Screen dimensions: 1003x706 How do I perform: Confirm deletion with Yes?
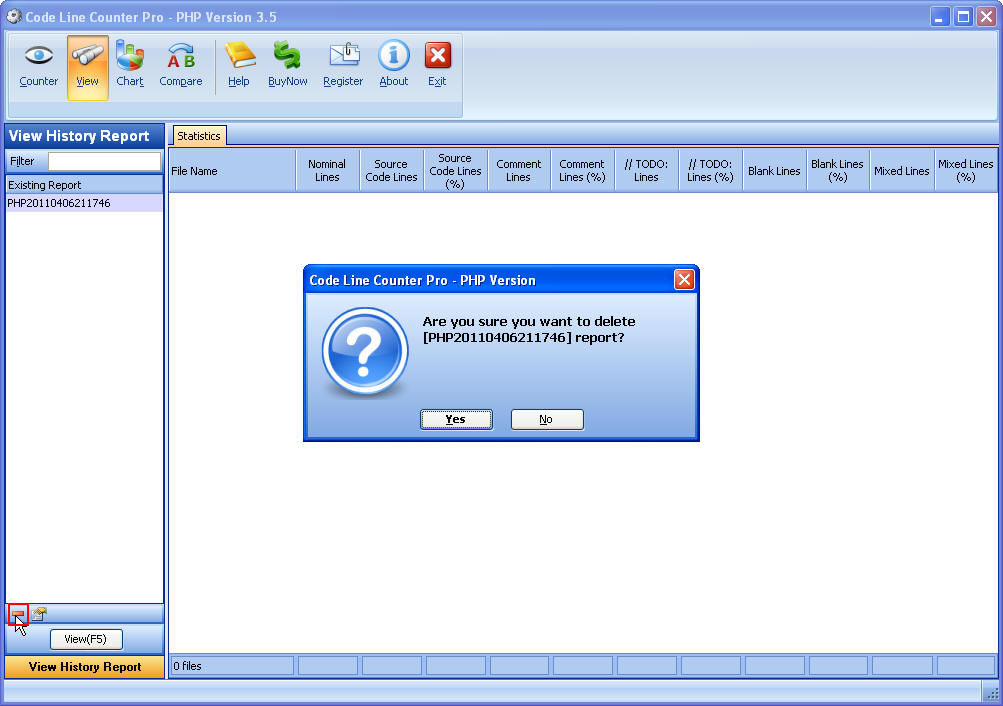(x=456, y=419)
